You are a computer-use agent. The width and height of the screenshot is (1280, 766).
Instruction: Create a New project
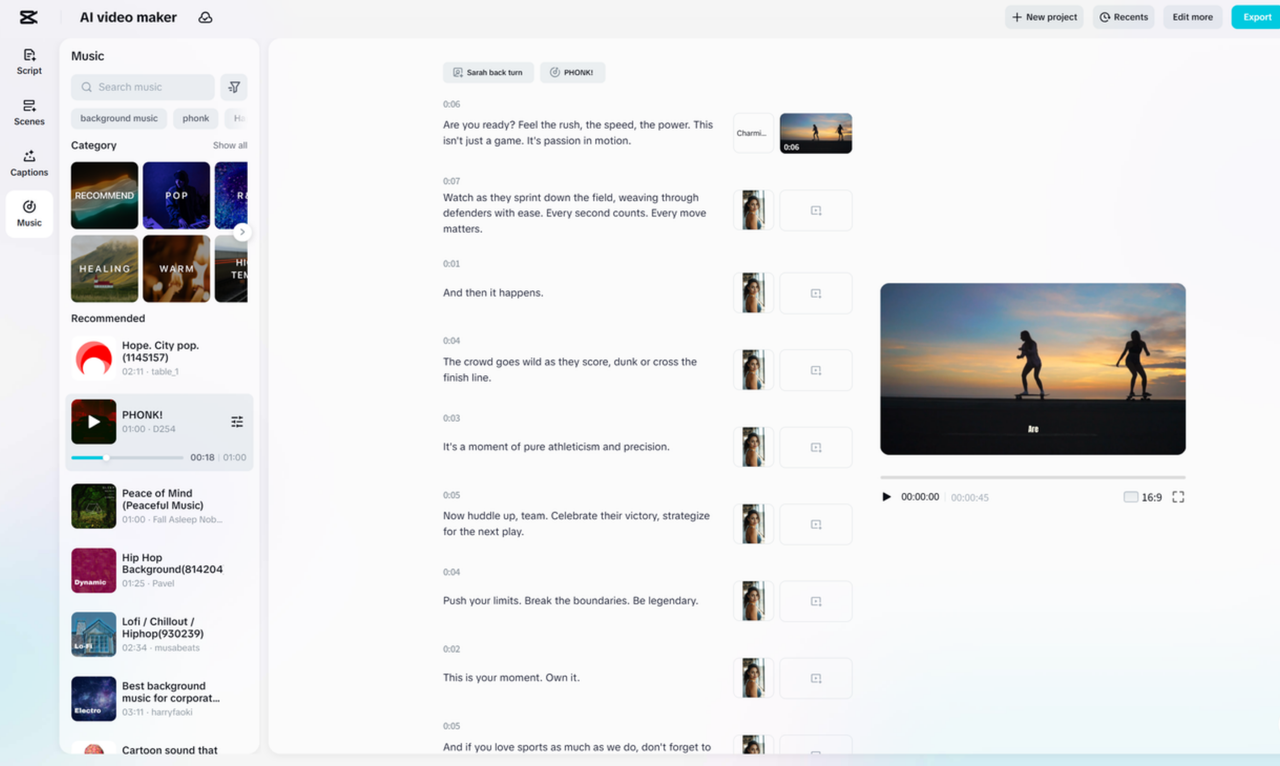1043,16
